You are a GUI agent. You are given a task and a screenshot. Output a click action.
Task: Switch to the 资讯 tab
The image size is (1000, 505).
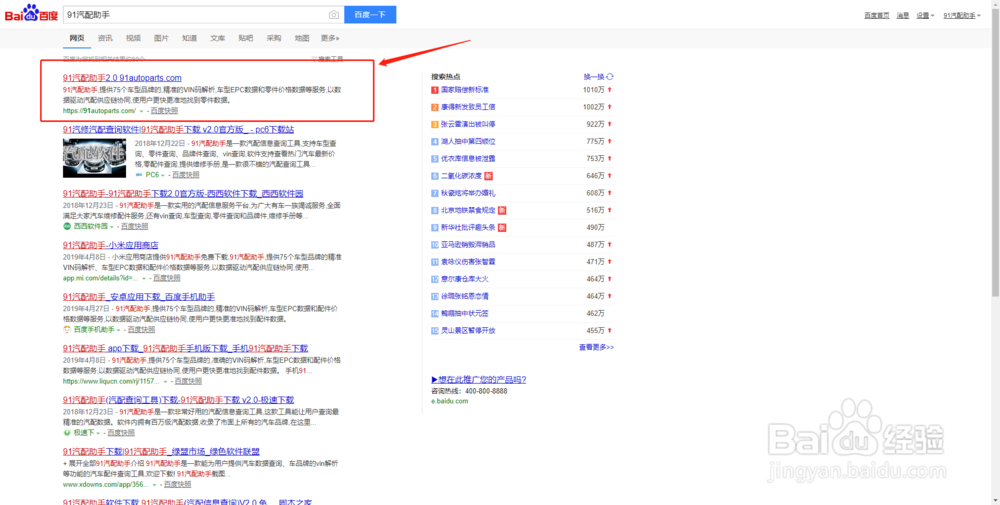click(105, 38)
